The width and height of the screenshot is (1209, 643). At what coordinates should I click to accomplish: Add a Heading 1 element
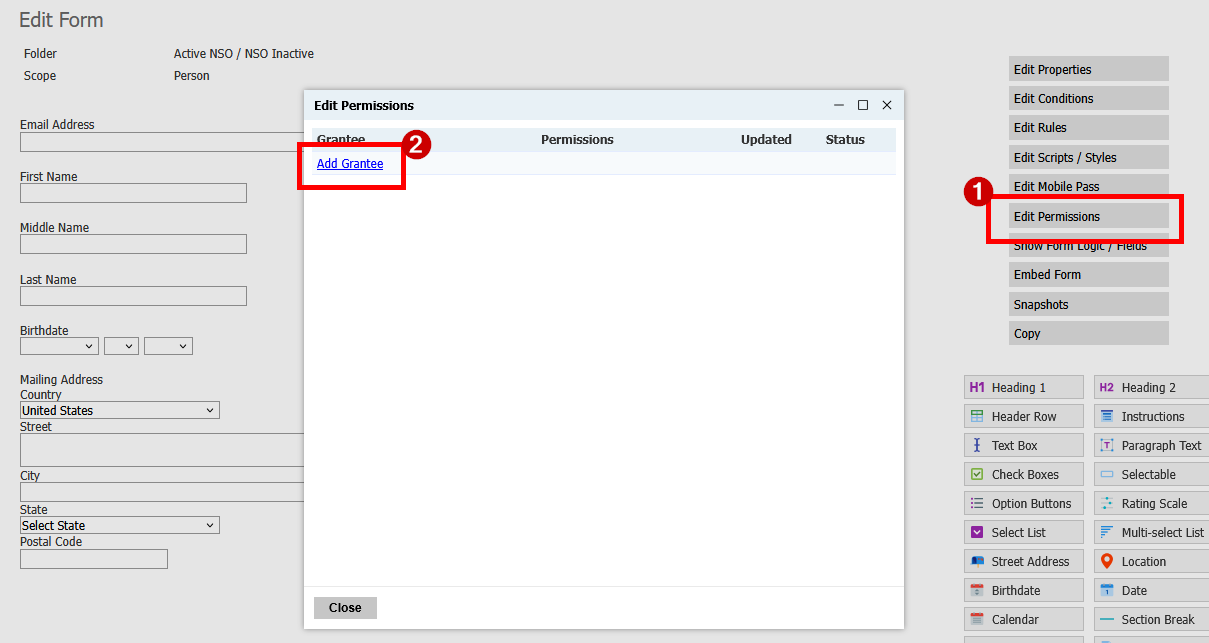pyautogui.click(x=1024, y=387)
